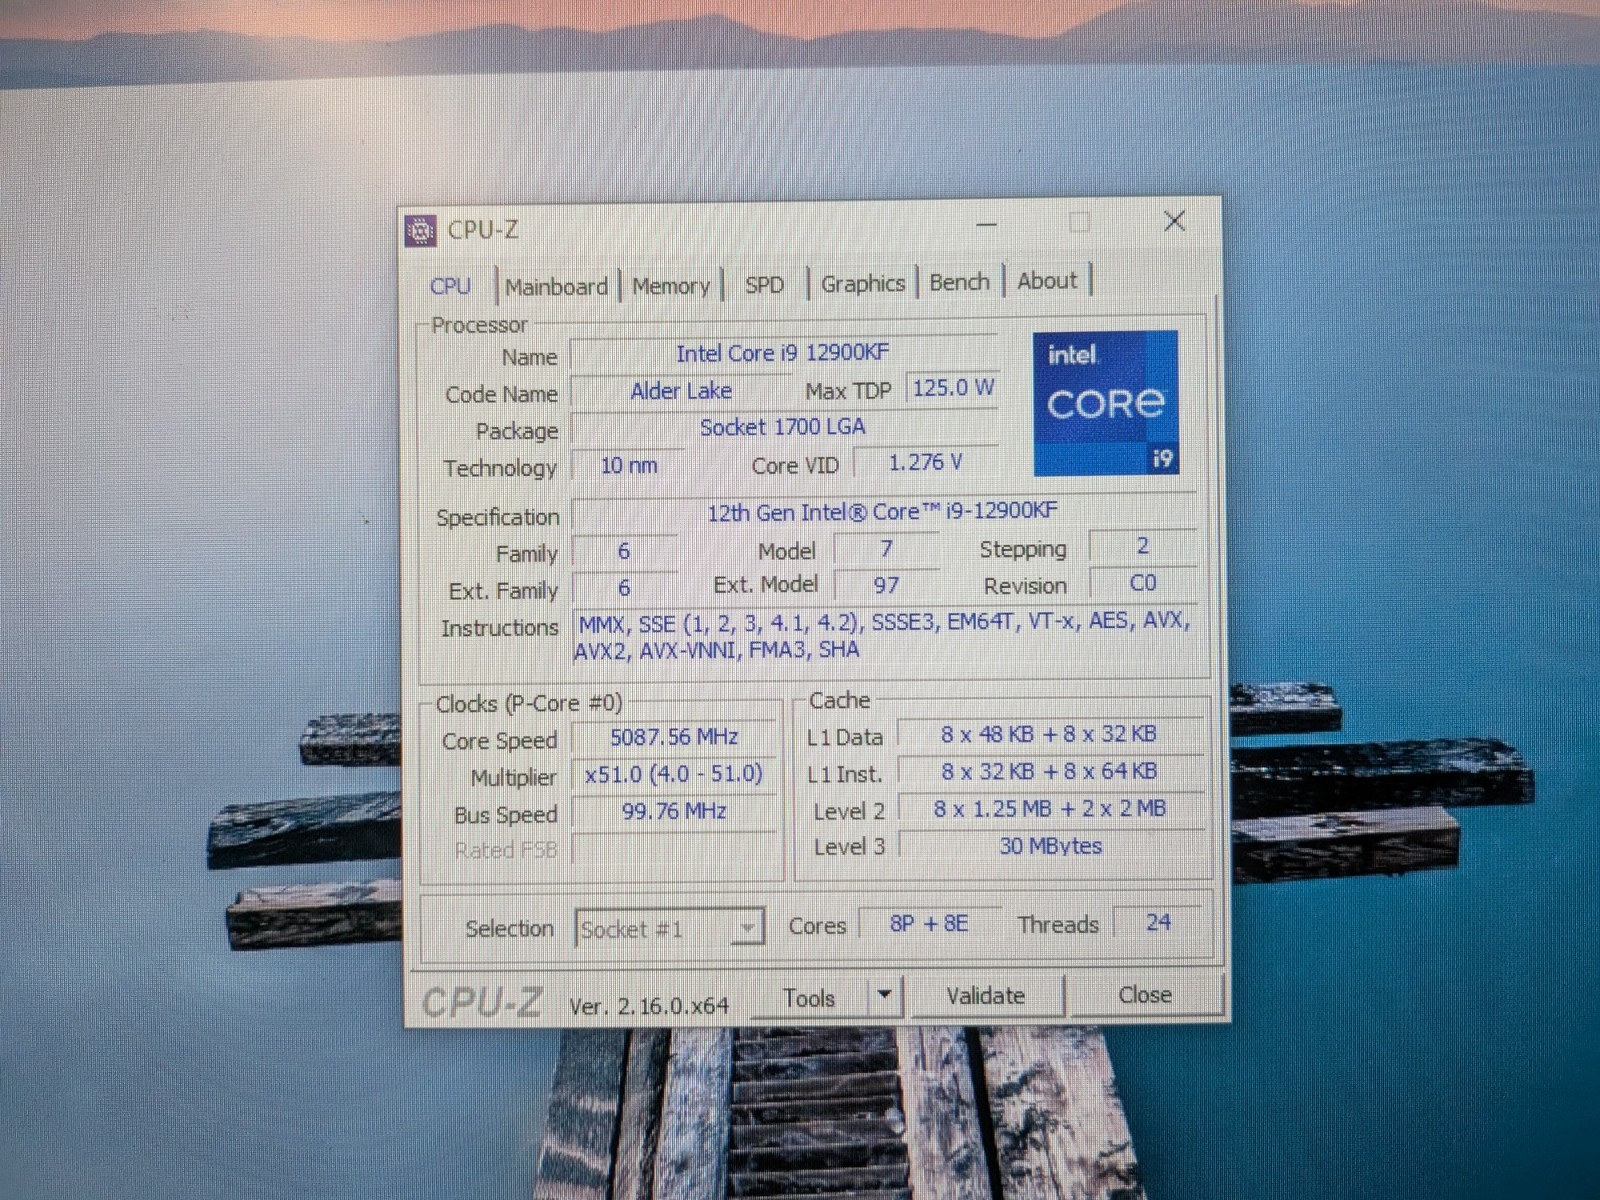The image size is (1600, 1200).
Task: Select the SPD tab
Action: 764,285
